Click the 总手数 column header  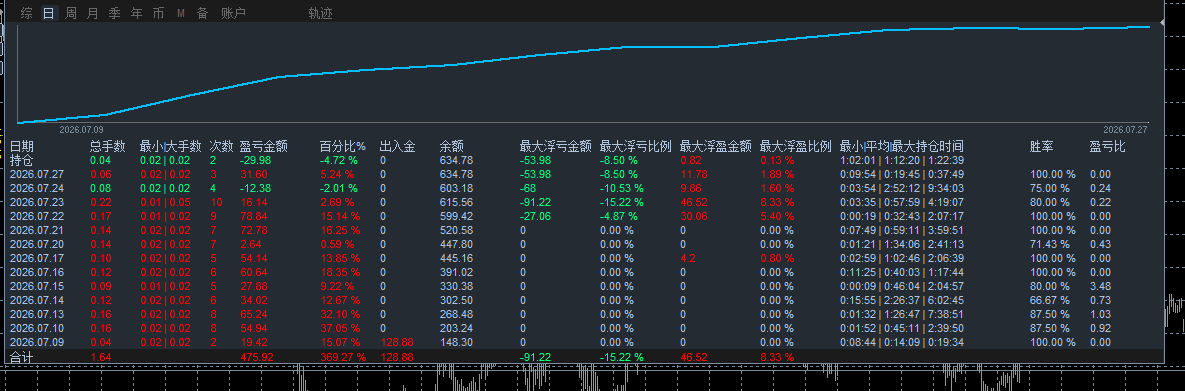107,146
